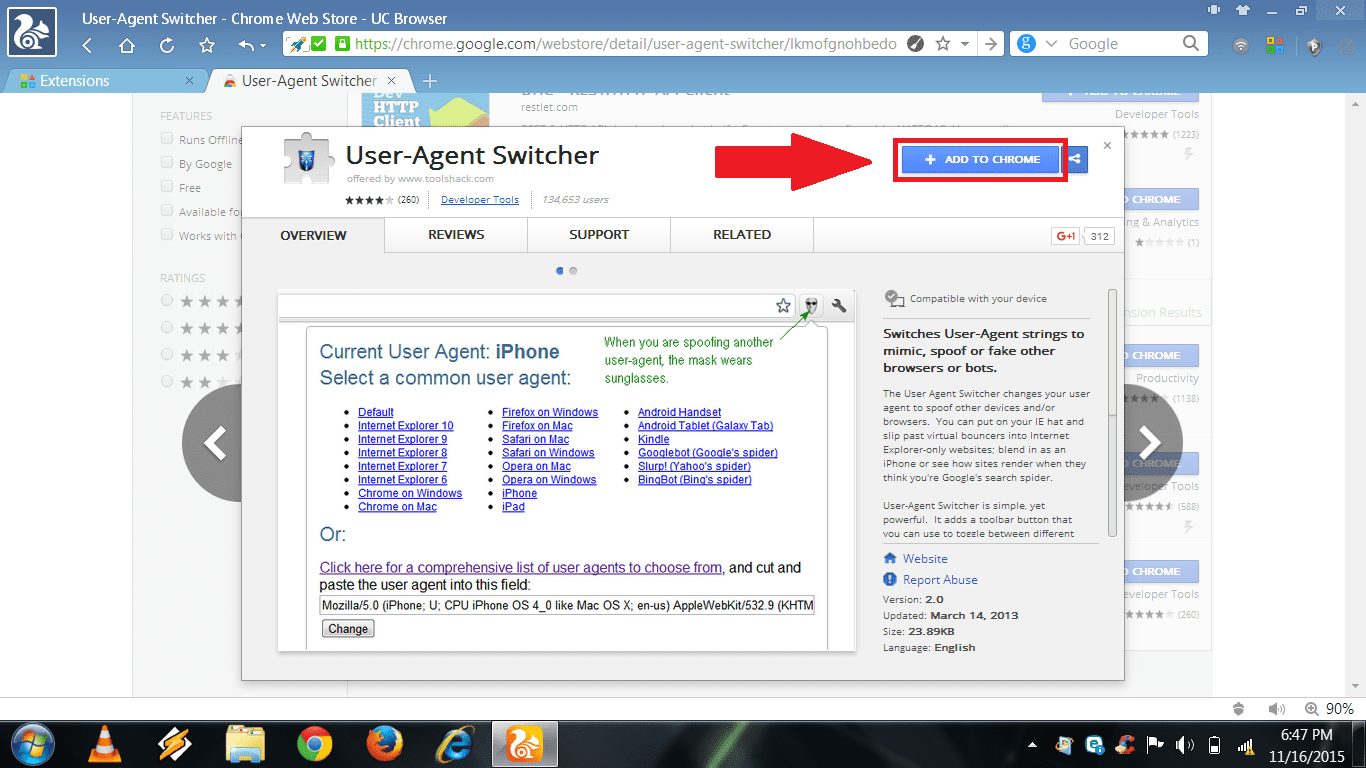Click the UC Browser squirrel logo
Viewport: 1366px width, 768px height.
pyautogui.click(x=33, y=34)
